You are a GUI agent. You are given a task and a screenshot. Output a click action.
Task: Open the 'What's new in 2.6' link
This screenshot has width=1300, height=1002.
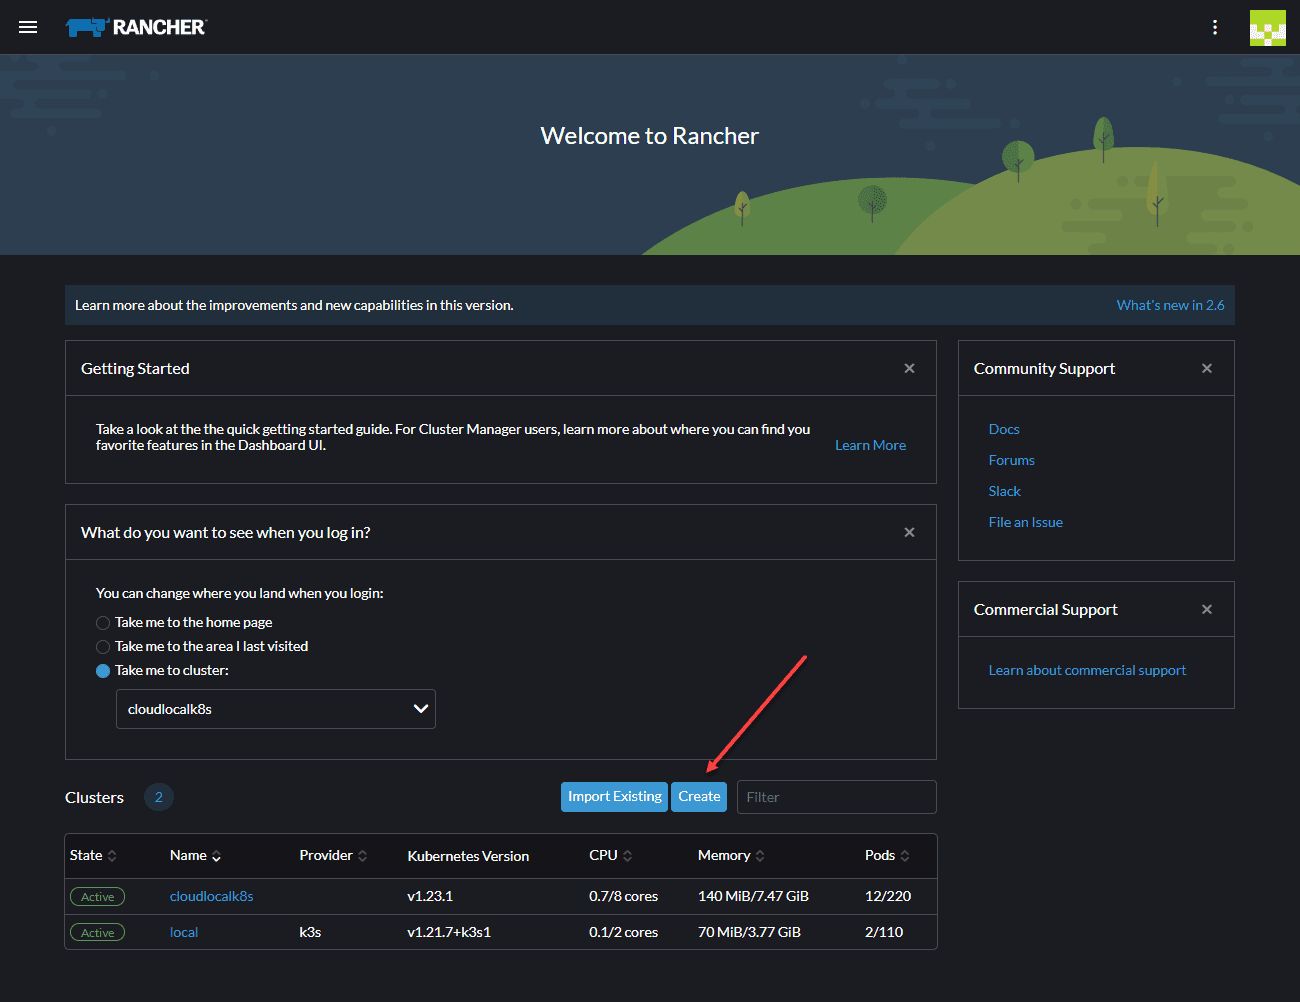pos(1170,305)
